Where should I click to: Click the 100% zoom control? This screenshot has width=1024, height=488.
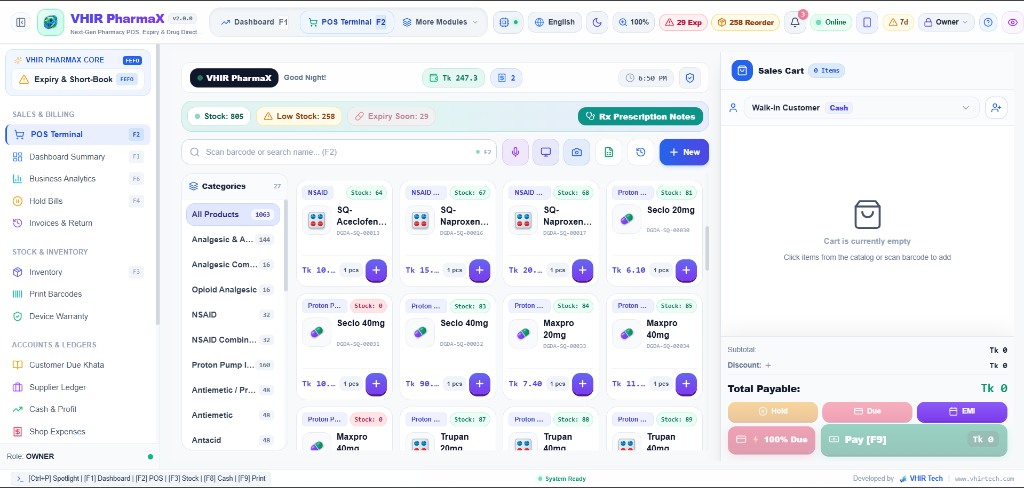point(633,22)
